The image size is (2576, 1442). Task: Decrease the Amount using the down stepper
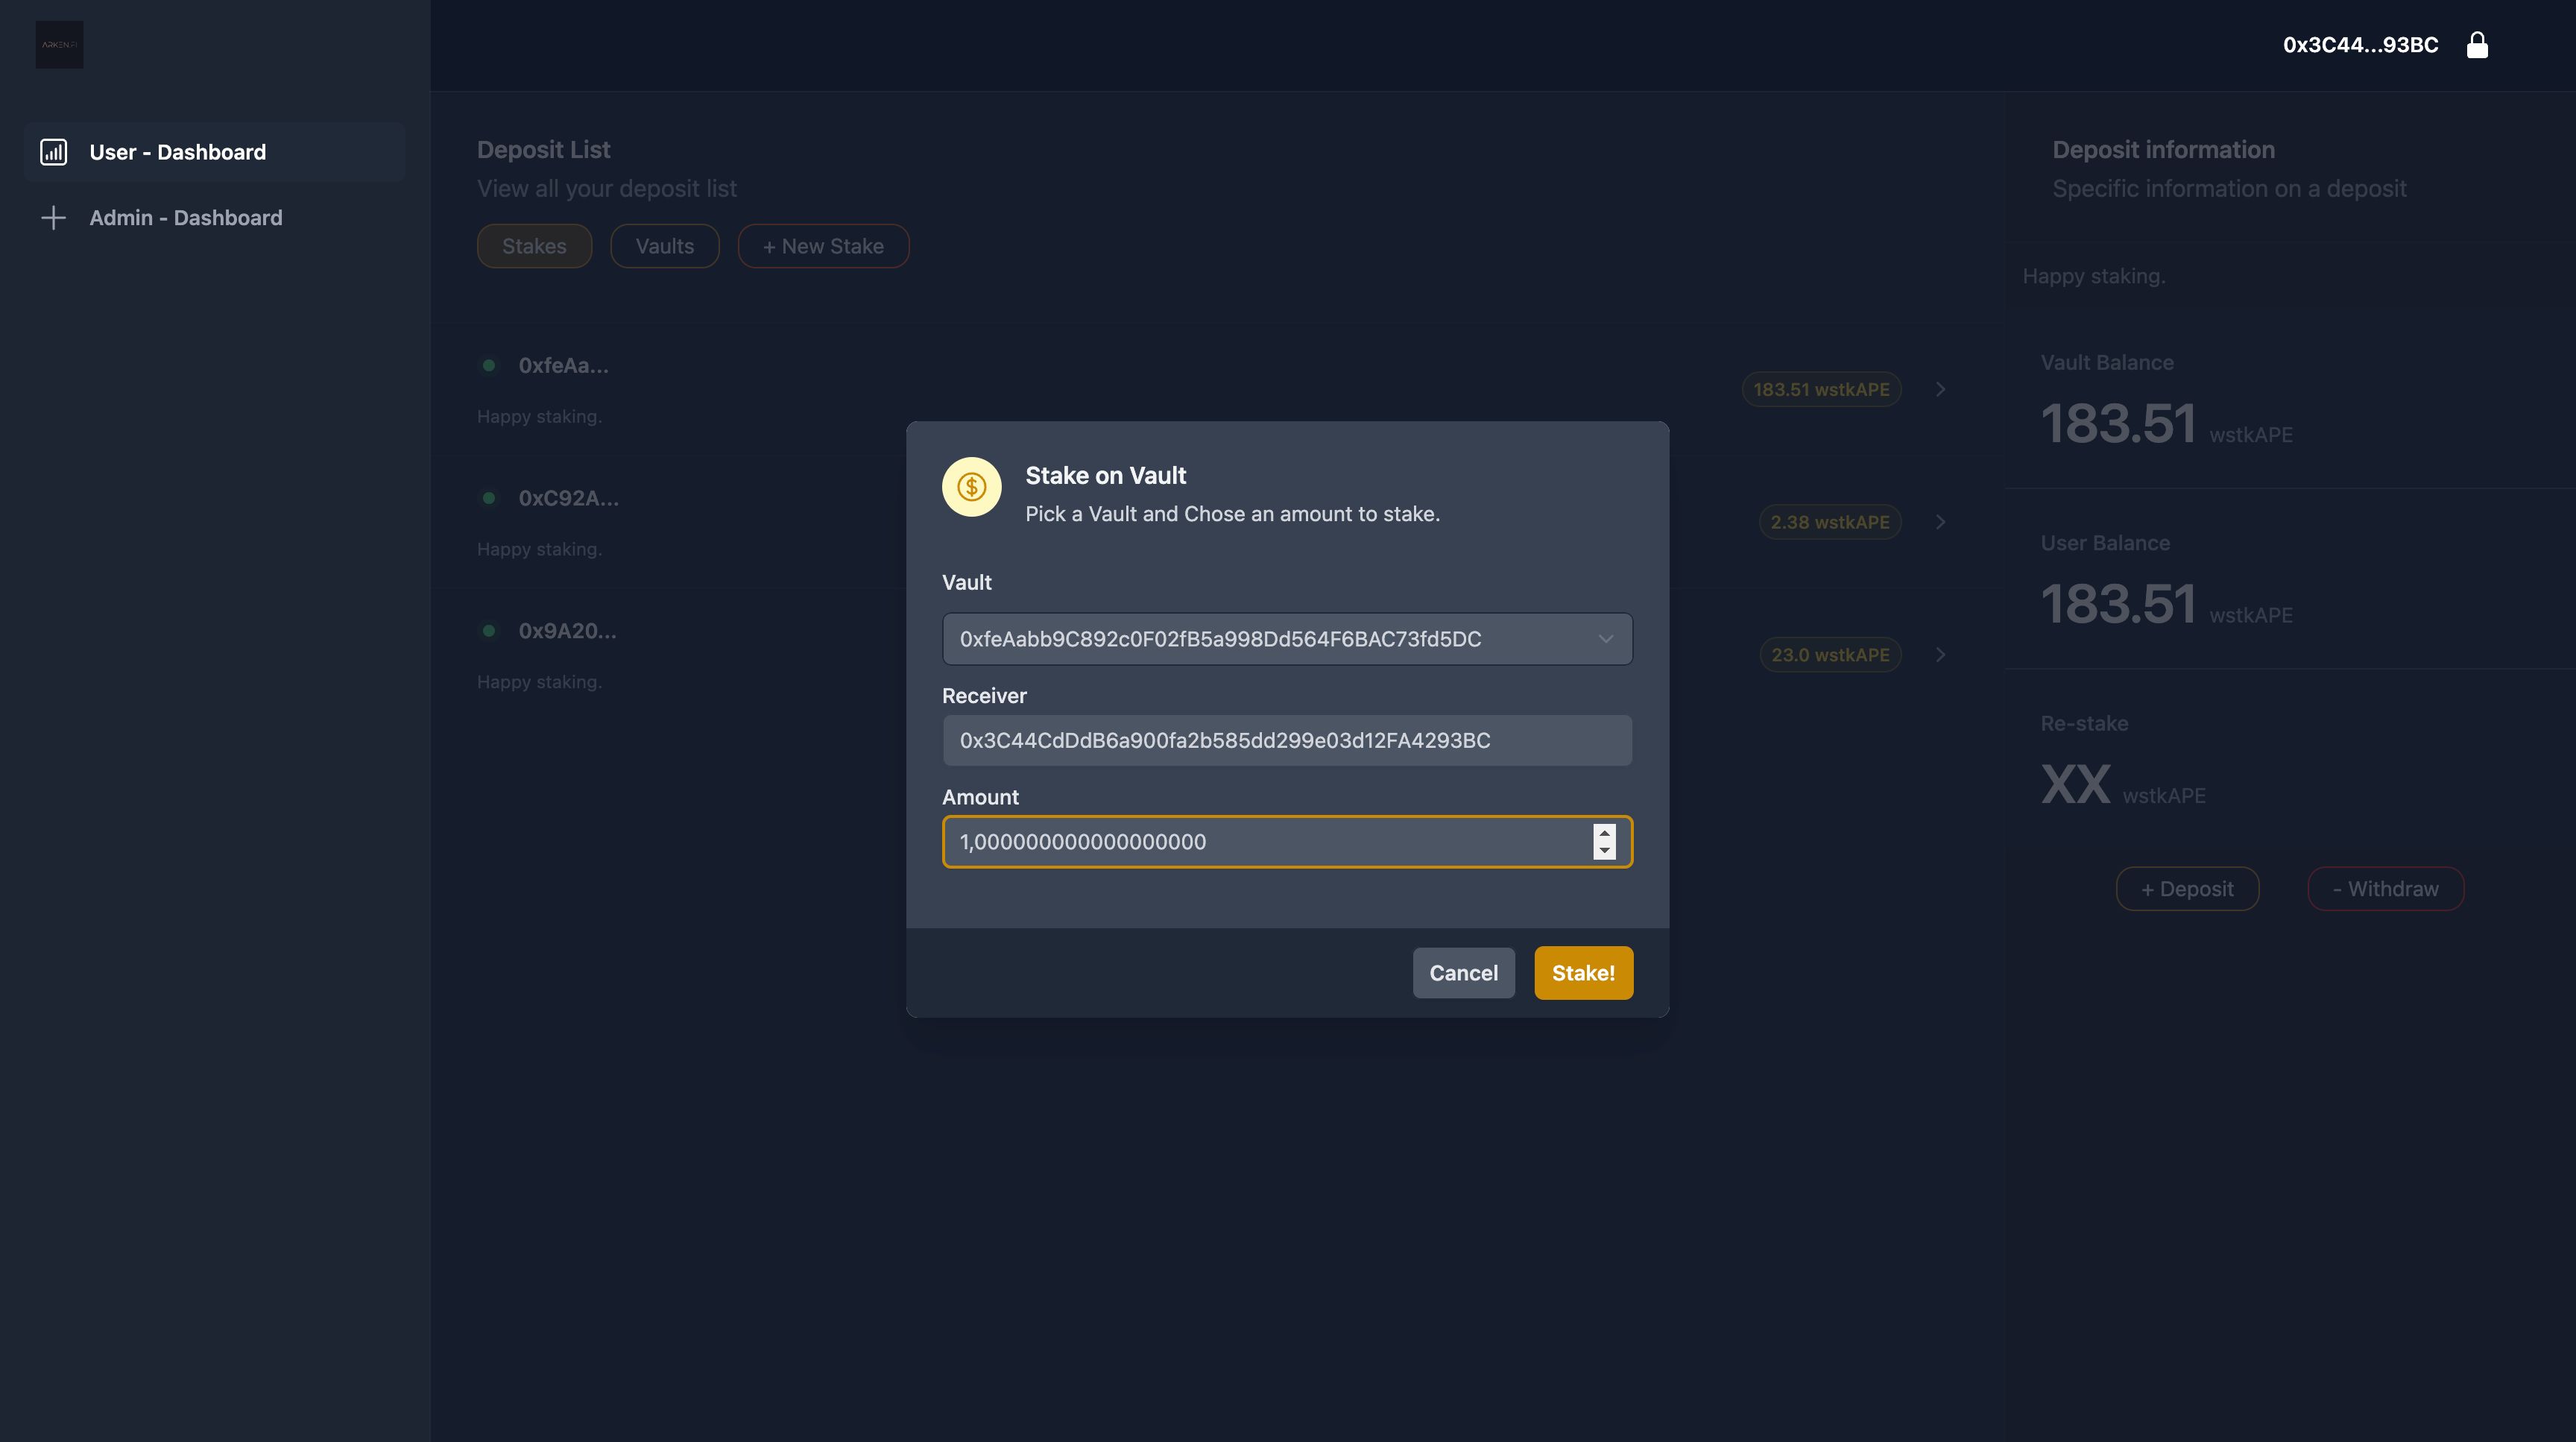pos(1604,851)
